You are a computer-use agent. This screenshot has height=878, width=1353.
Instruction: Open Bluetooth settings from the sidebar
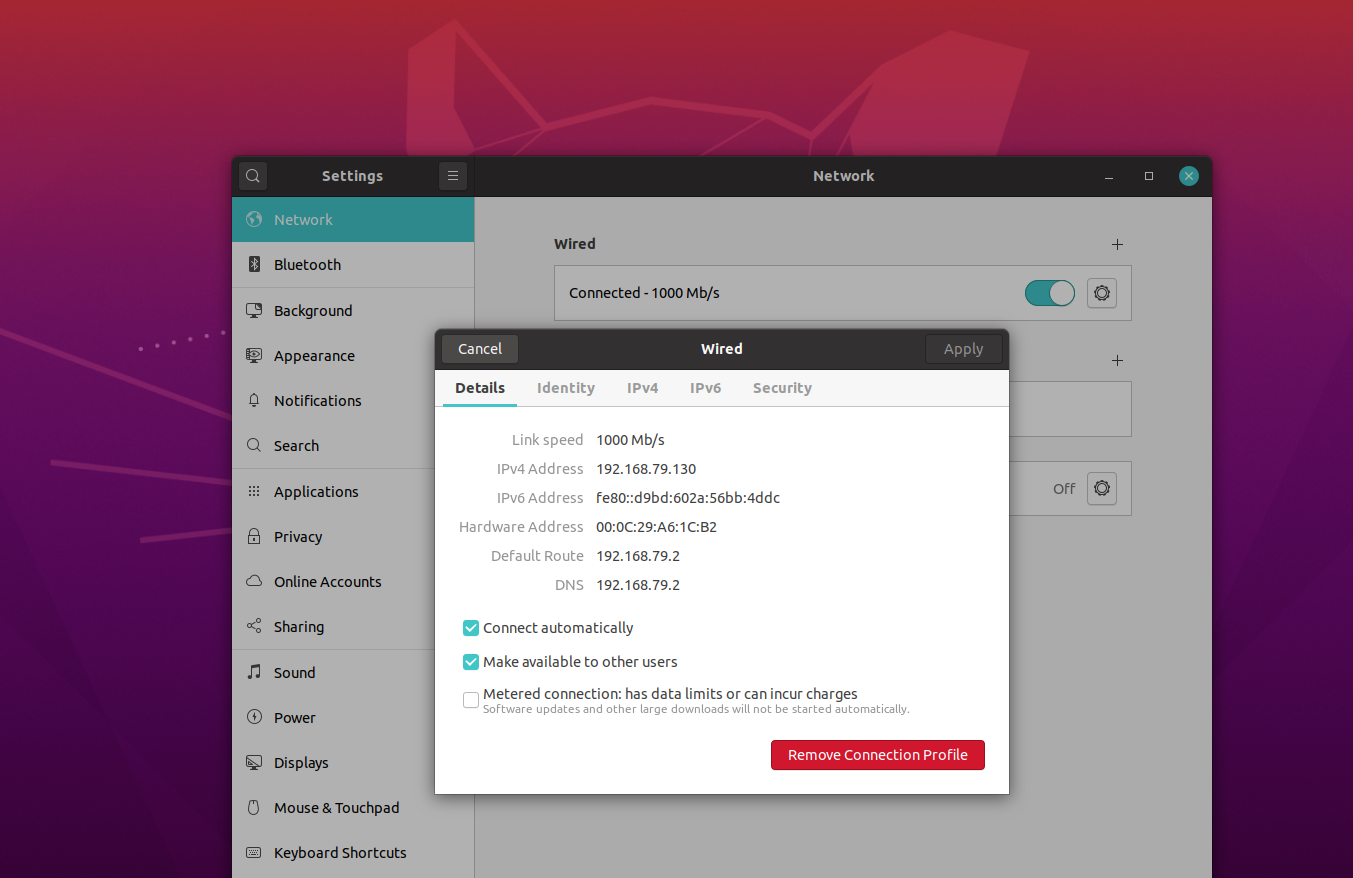pyautogui.click(x=307, y=264)
